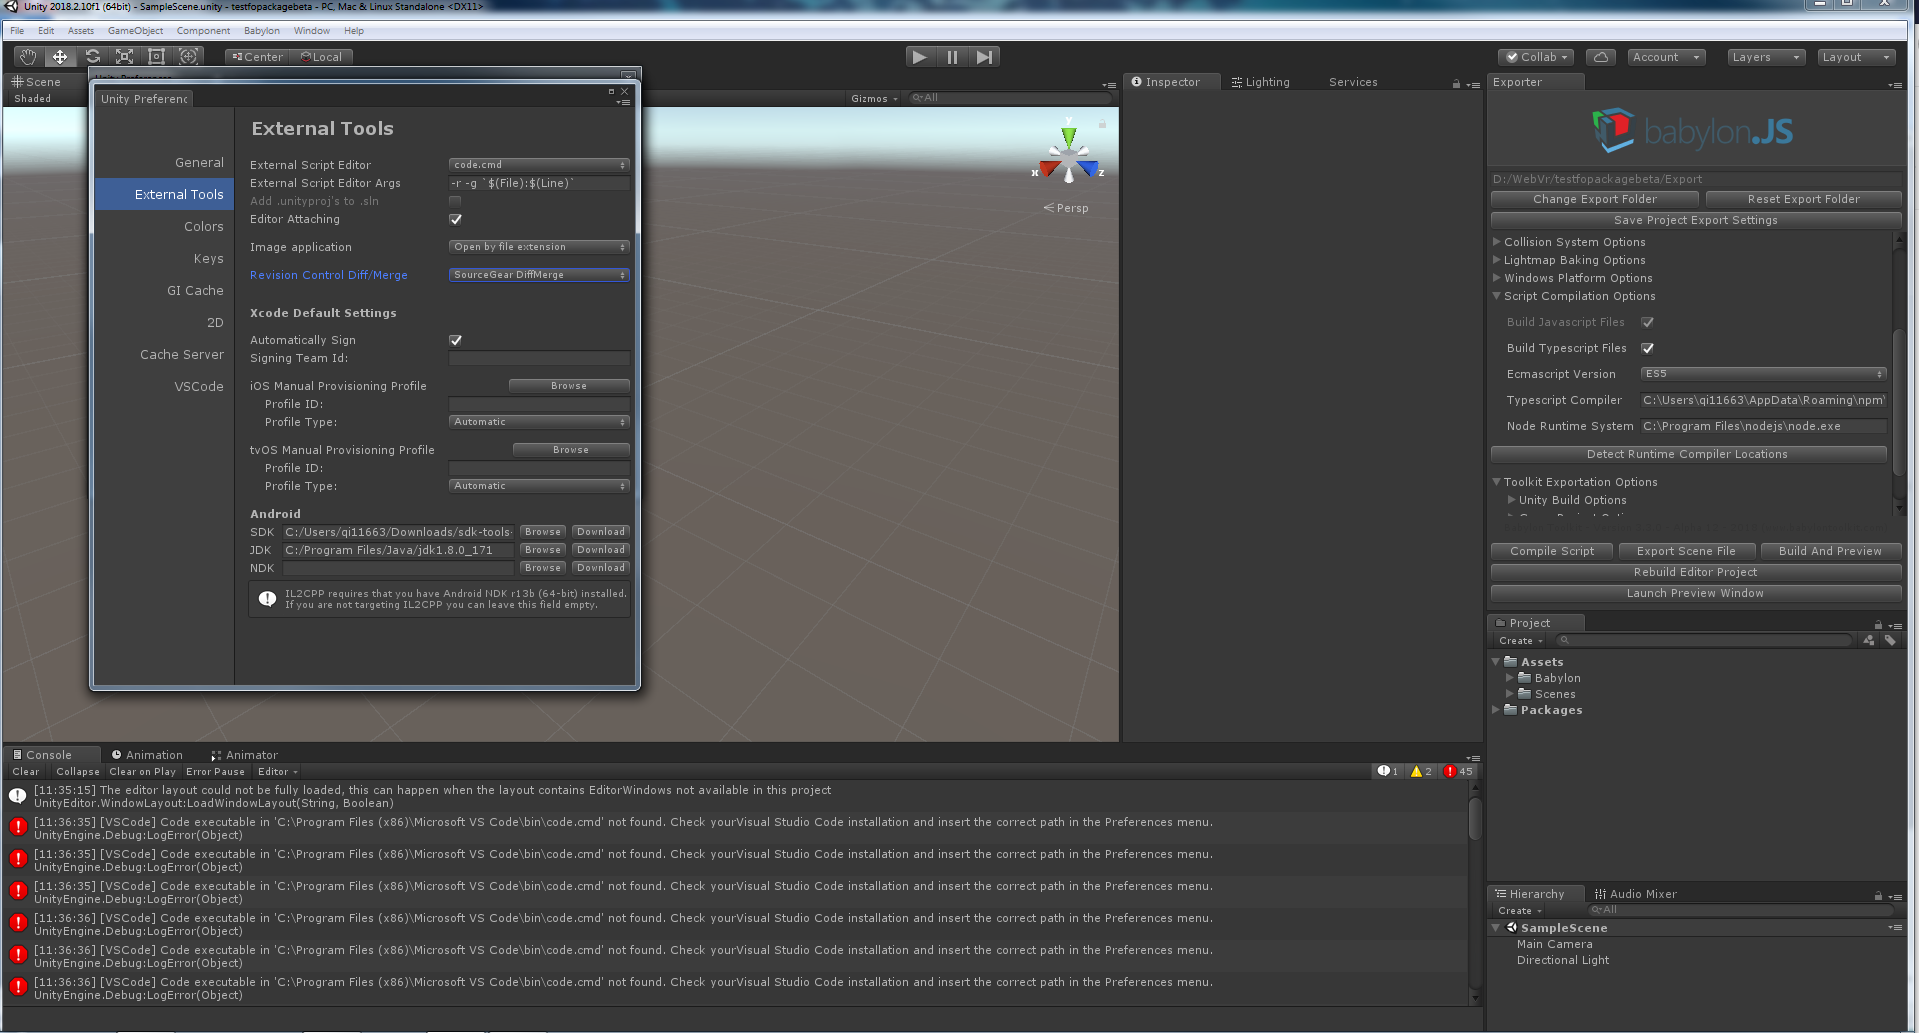Toggle Build Javascript Files checkbox
1919x1033 pixels.
click(1648, 323)
